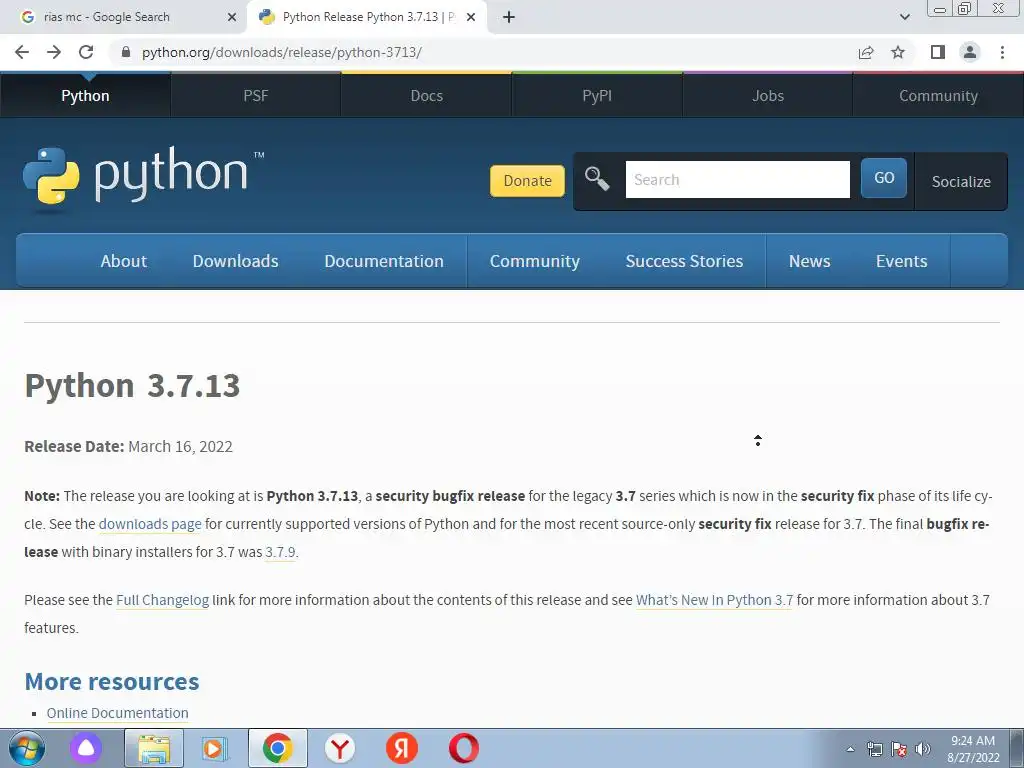Go forward using the browser forward arrow
1024x768 pixels.
tap(54, 52)
